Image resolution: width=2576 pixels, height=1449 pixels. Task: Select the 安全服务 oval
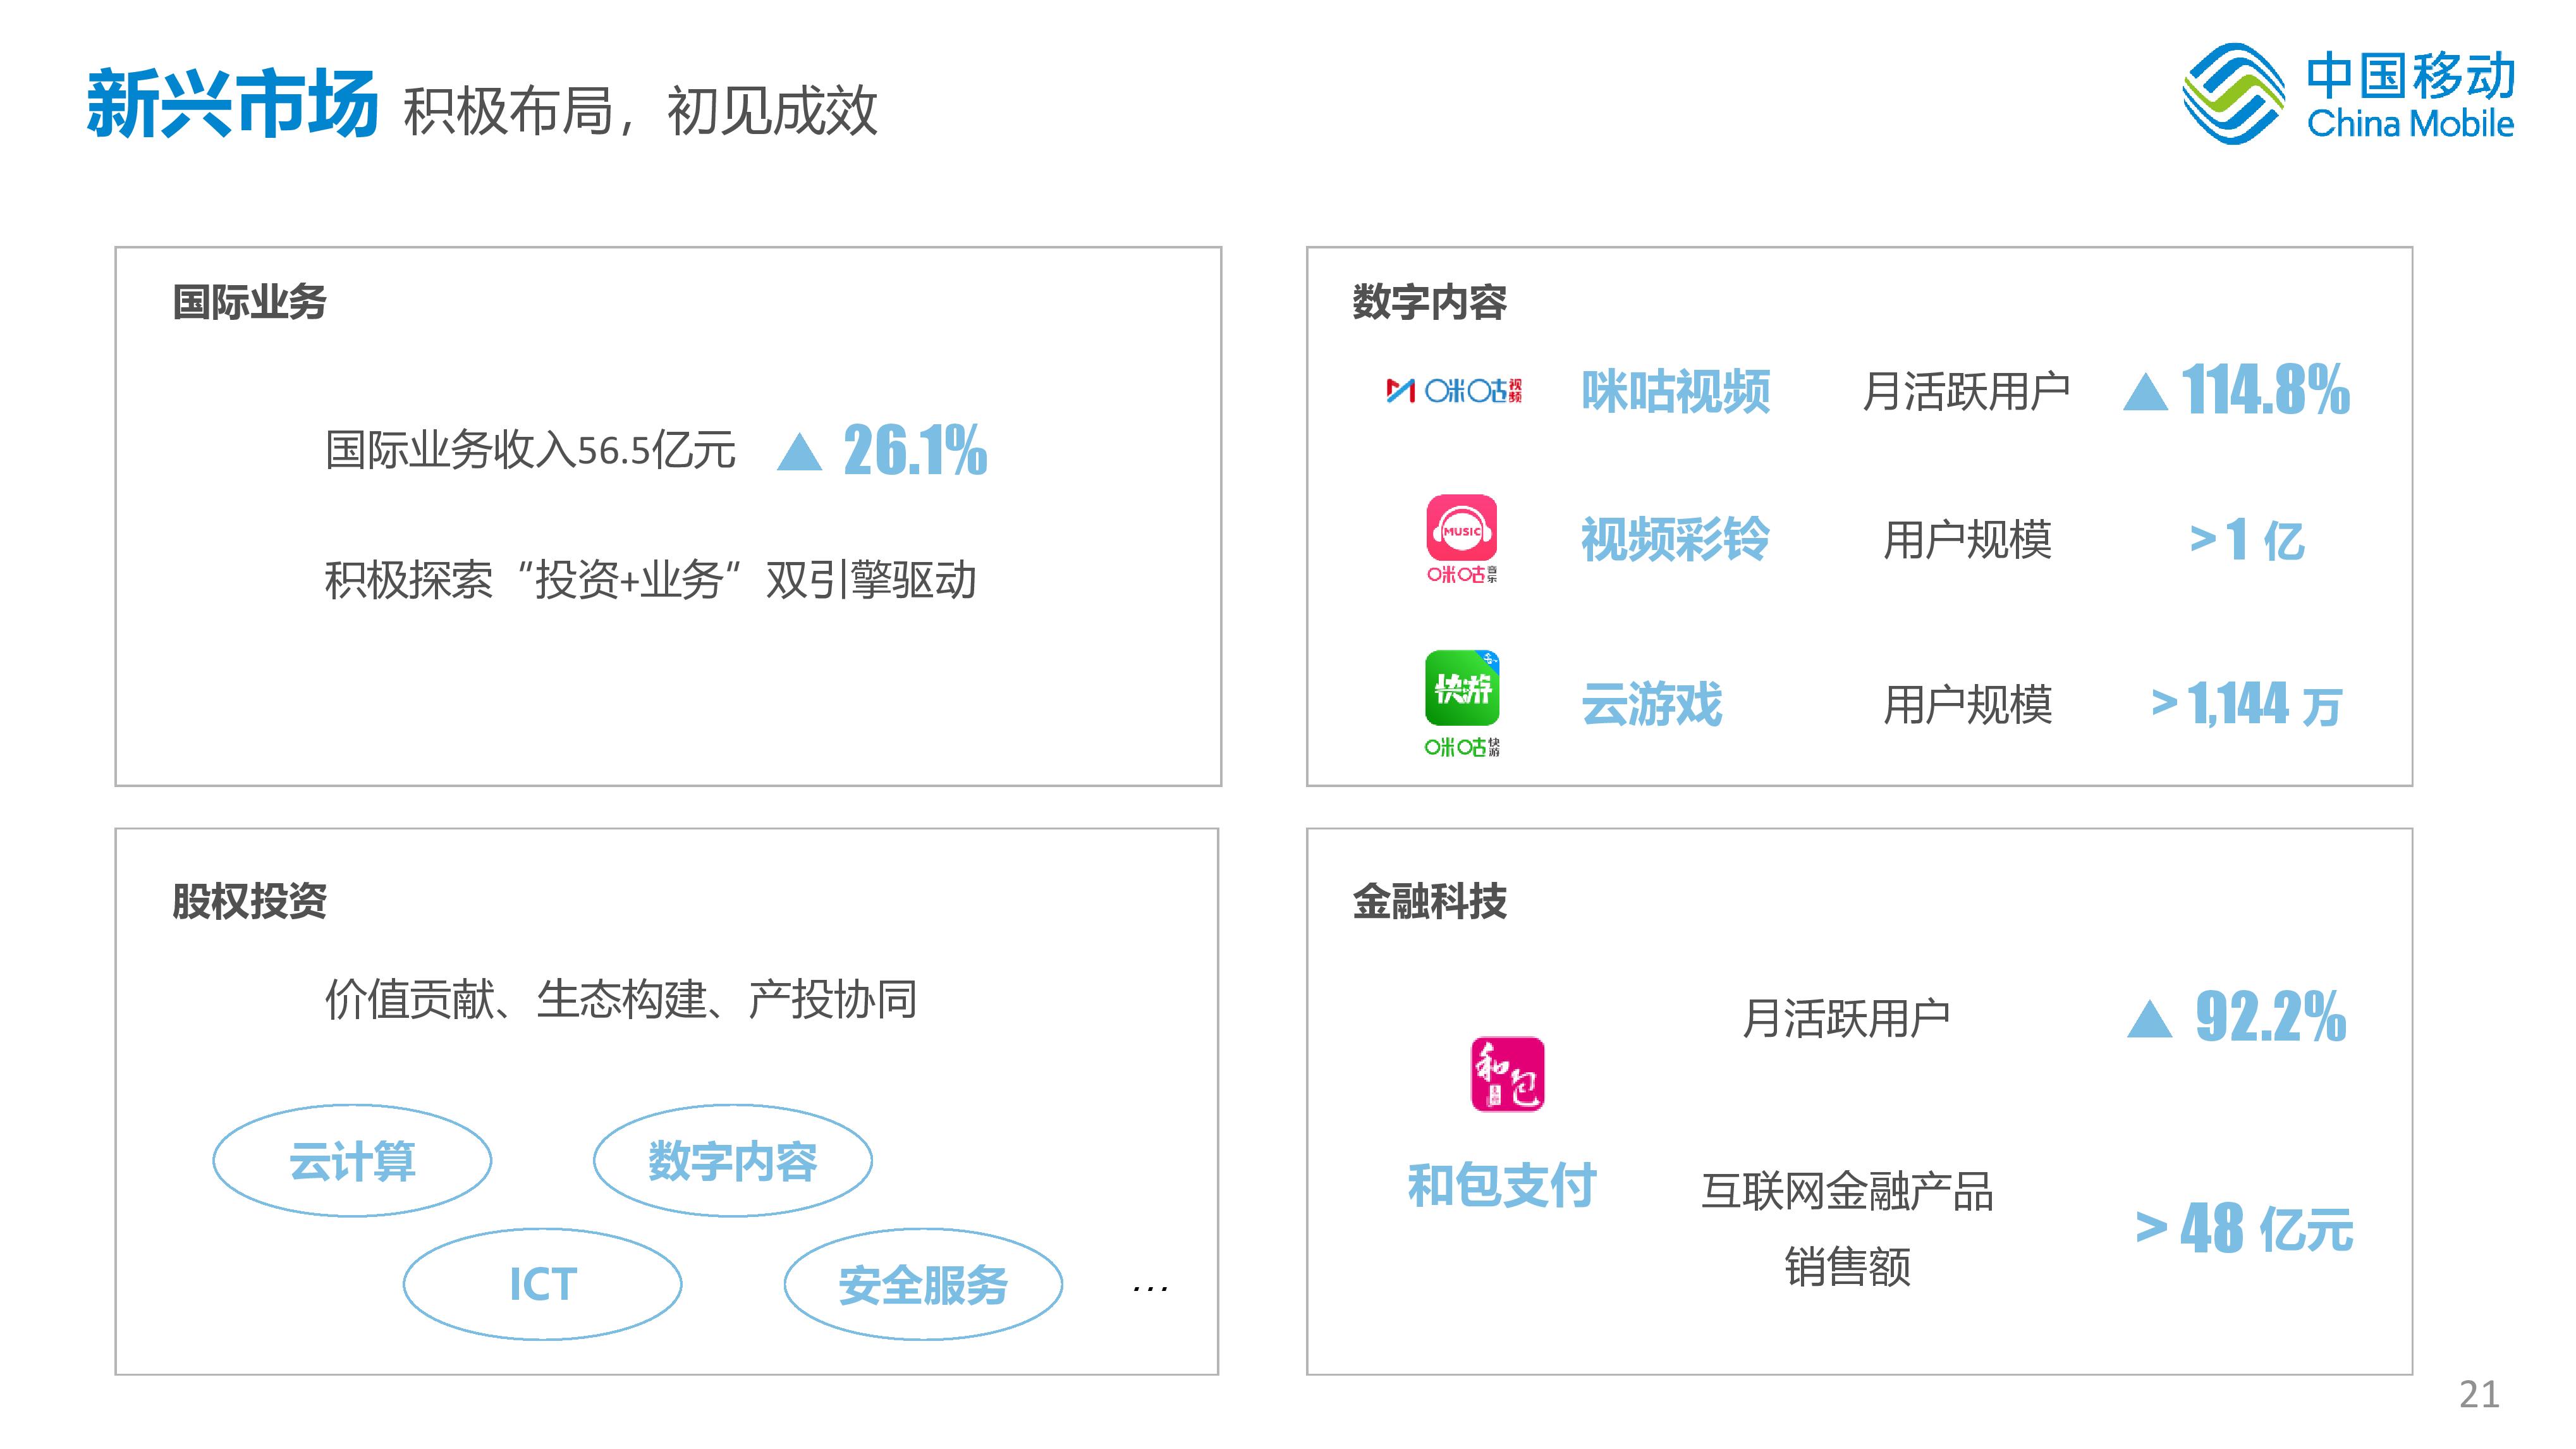tap(923, 1284)
